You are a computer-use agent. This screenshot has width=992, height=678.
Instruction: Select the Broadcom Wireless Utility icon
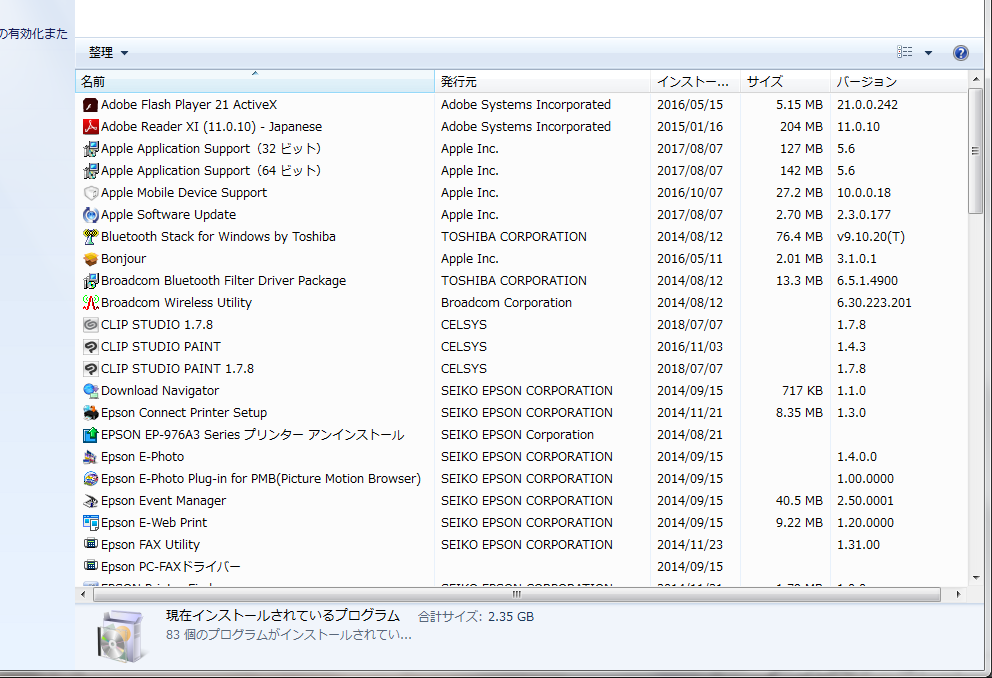pyautogui.click(x=91, y=303)
